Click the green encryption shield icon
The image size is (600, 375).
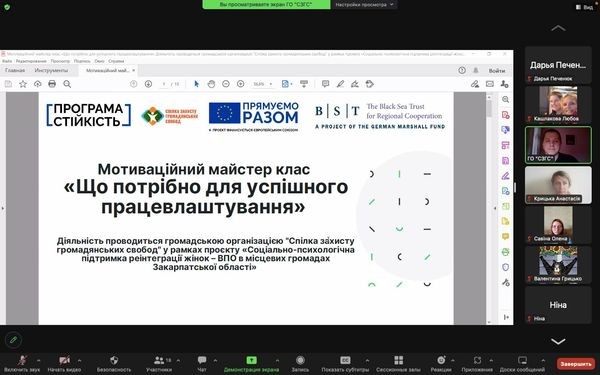[7, 7]
